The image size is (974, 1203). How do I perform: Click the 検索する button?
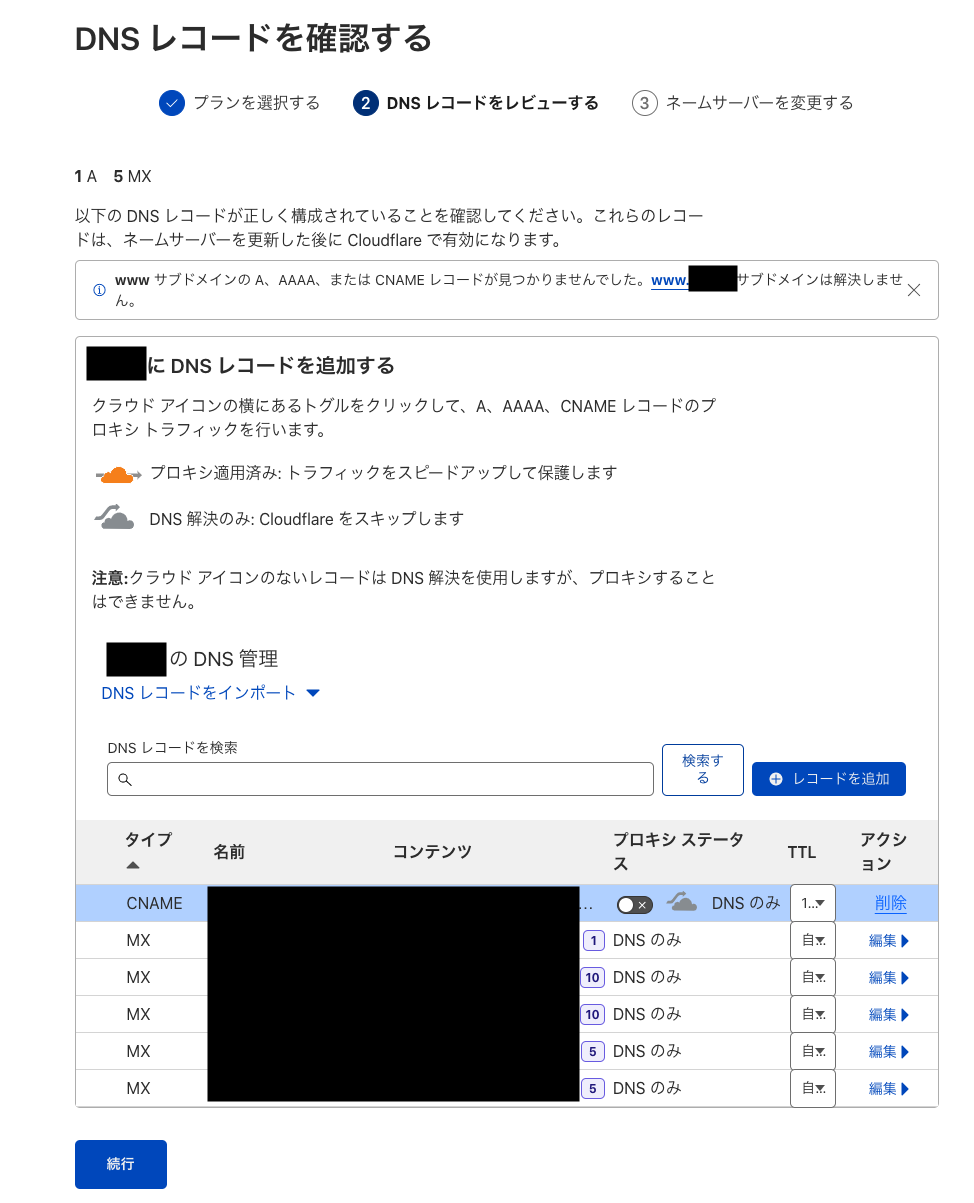(x=702, y=769)
